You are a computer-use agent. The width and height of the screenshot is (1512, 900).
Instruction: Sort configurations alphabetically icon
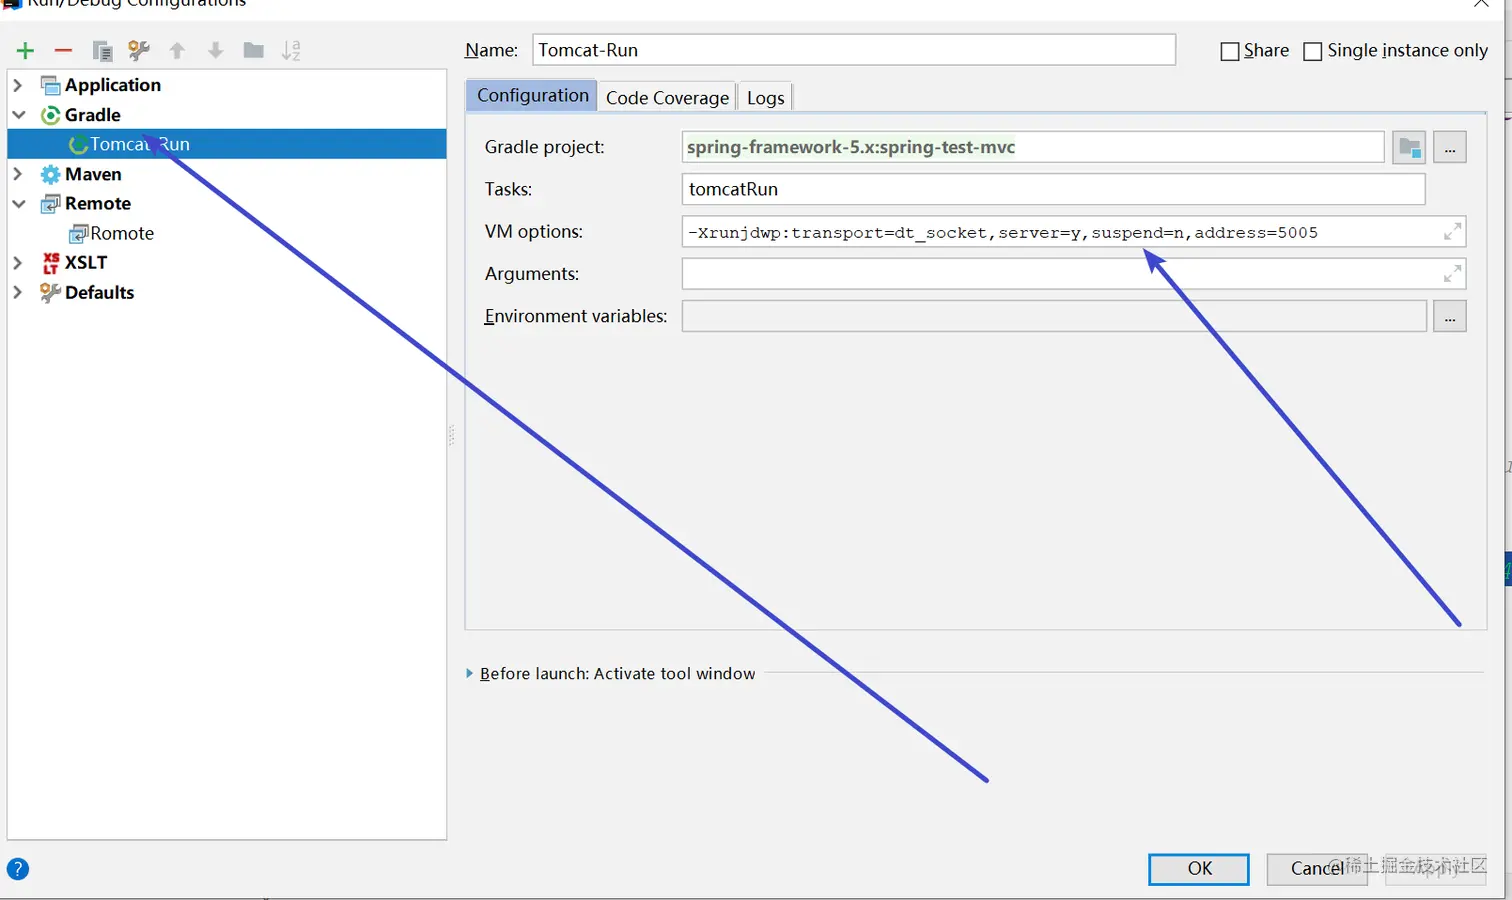291,50
